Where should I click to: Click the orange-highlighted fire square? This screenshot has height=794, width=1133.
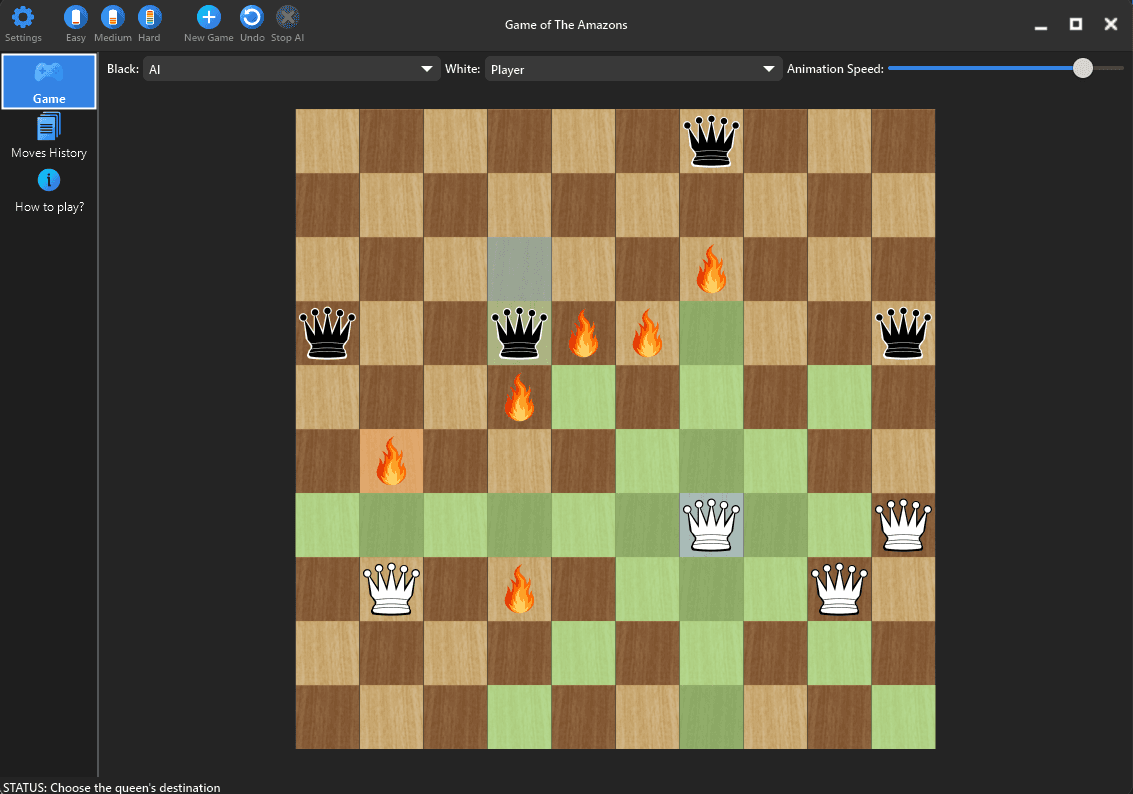[x=392, y=461]
